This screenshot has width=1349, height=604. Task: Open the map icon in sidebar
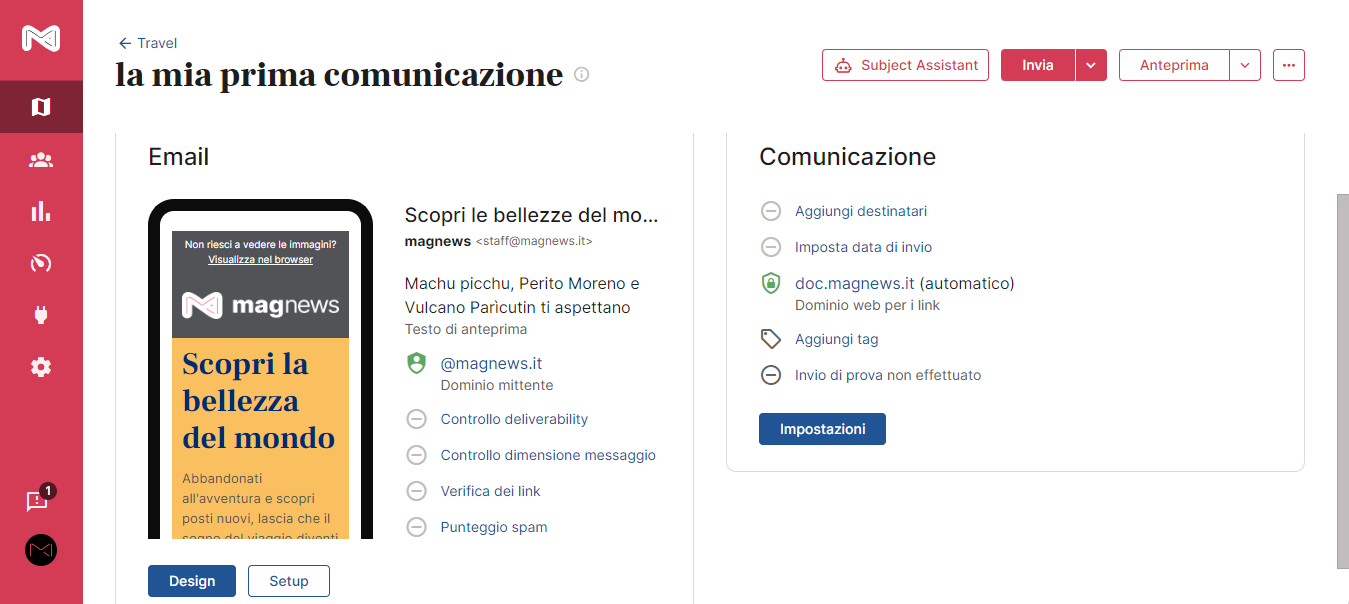coord(41,107)
